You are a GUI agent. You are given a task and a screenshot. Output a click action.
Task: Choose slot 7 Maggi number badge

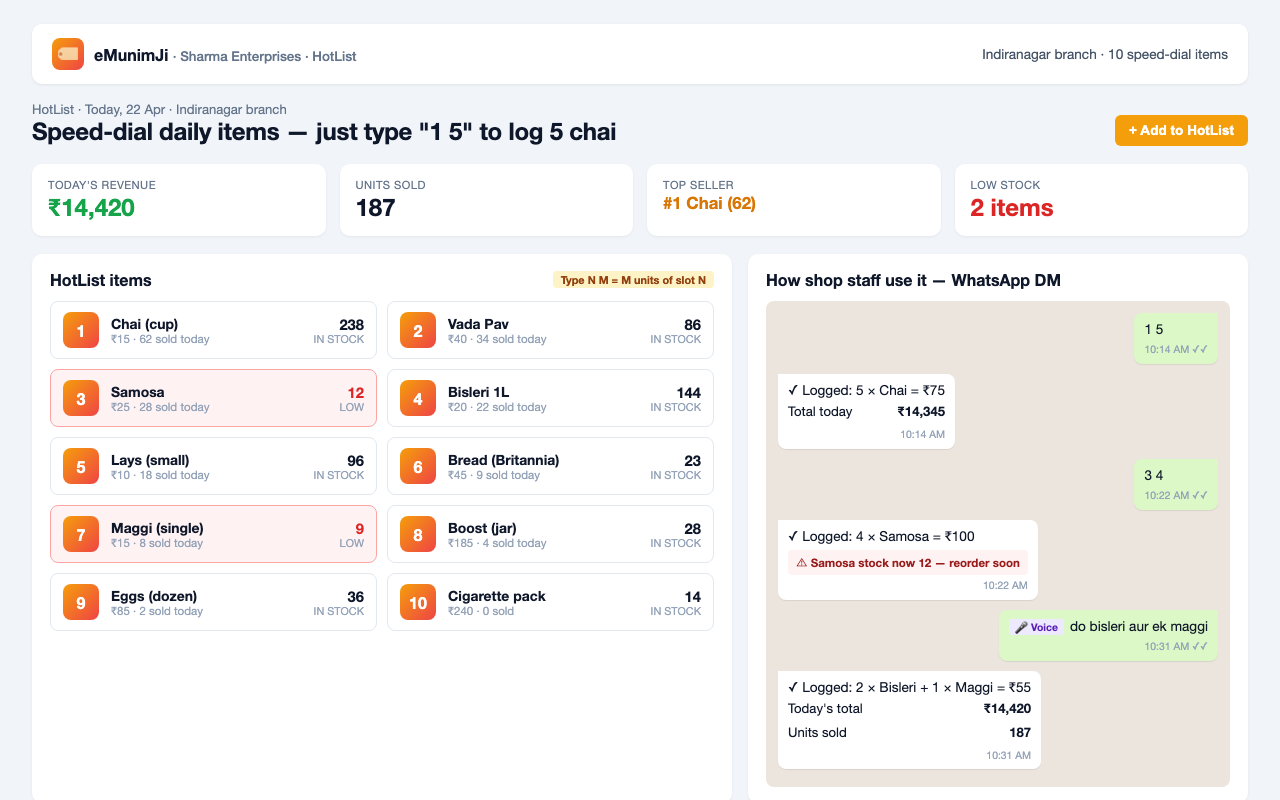pyautogui.click(x=81, y=534)
